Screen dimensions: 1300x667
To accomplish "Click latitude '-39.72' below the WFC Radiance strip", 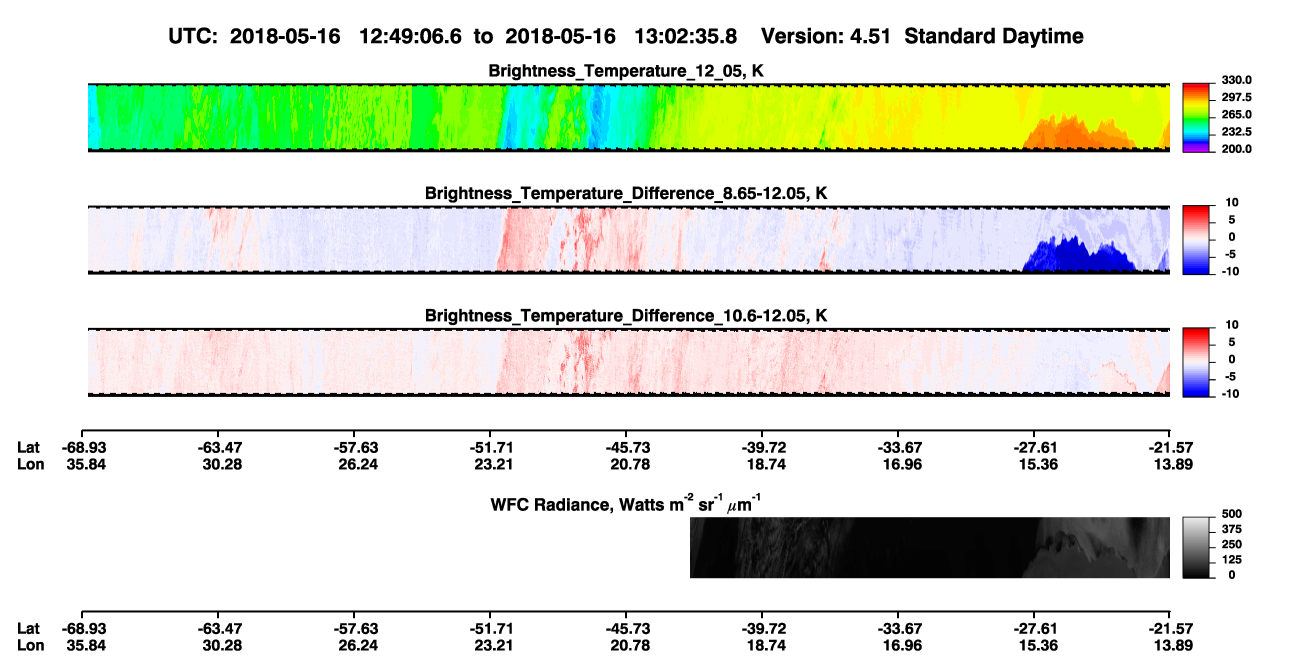I will point(762,629).
